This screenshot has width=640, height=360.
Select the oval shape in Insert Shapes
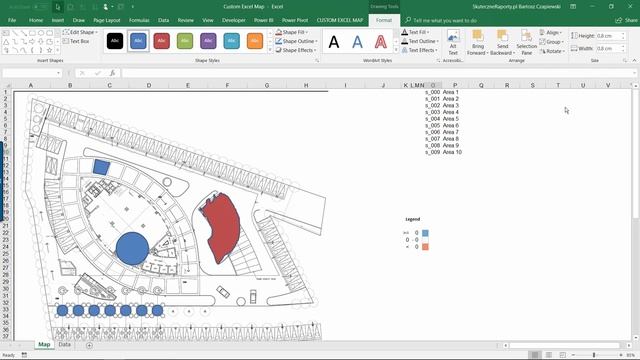tap(41, 33)
